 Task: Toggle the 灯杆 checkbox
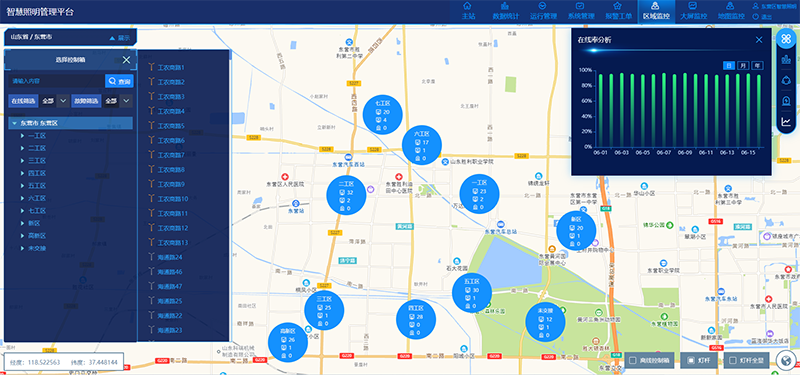691,360
